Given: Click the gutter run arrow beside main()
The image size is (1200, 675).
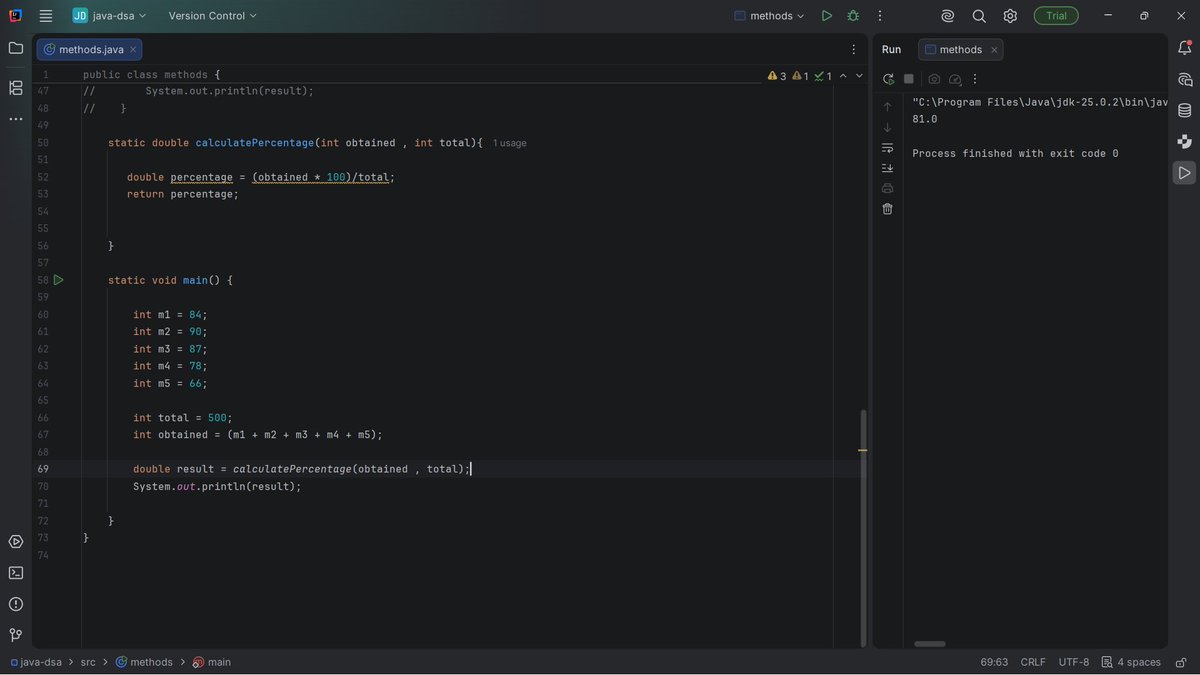Looking at the screenshot, I should pyautogui.click(x=58, y=280).
